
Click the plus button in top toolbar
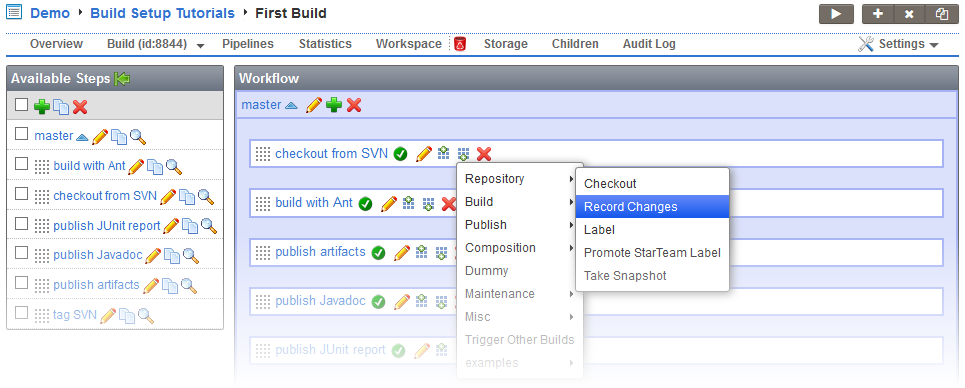coord(878,14)
